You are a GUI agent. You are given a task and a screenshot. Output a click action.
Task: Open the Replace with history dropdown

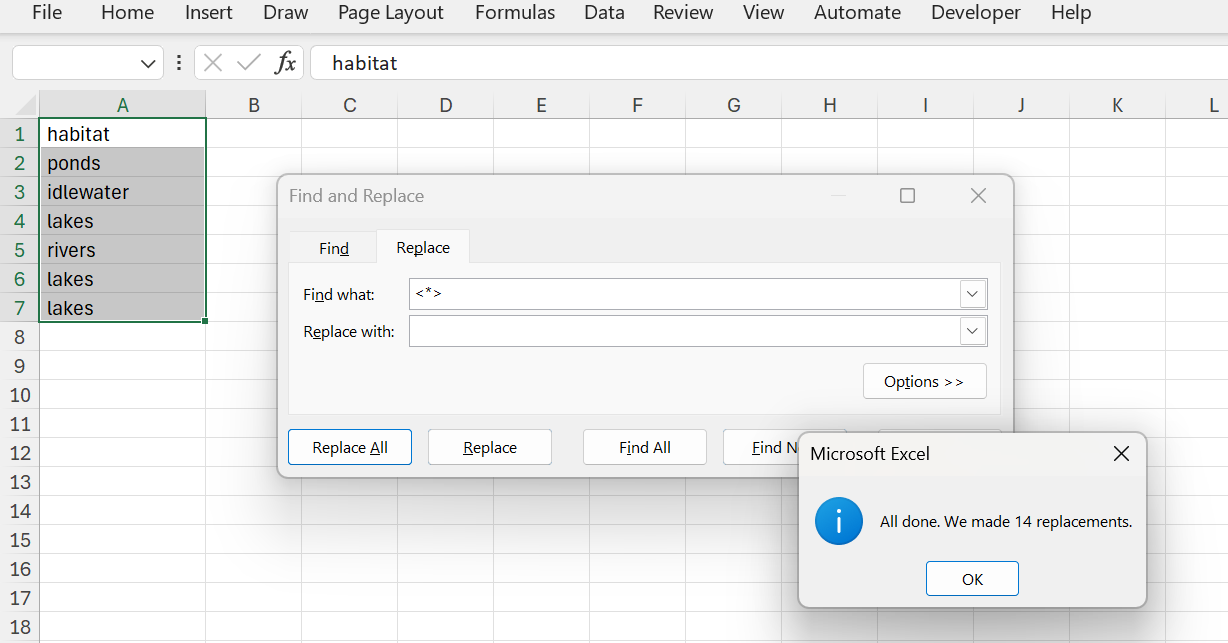click(973, 331)
